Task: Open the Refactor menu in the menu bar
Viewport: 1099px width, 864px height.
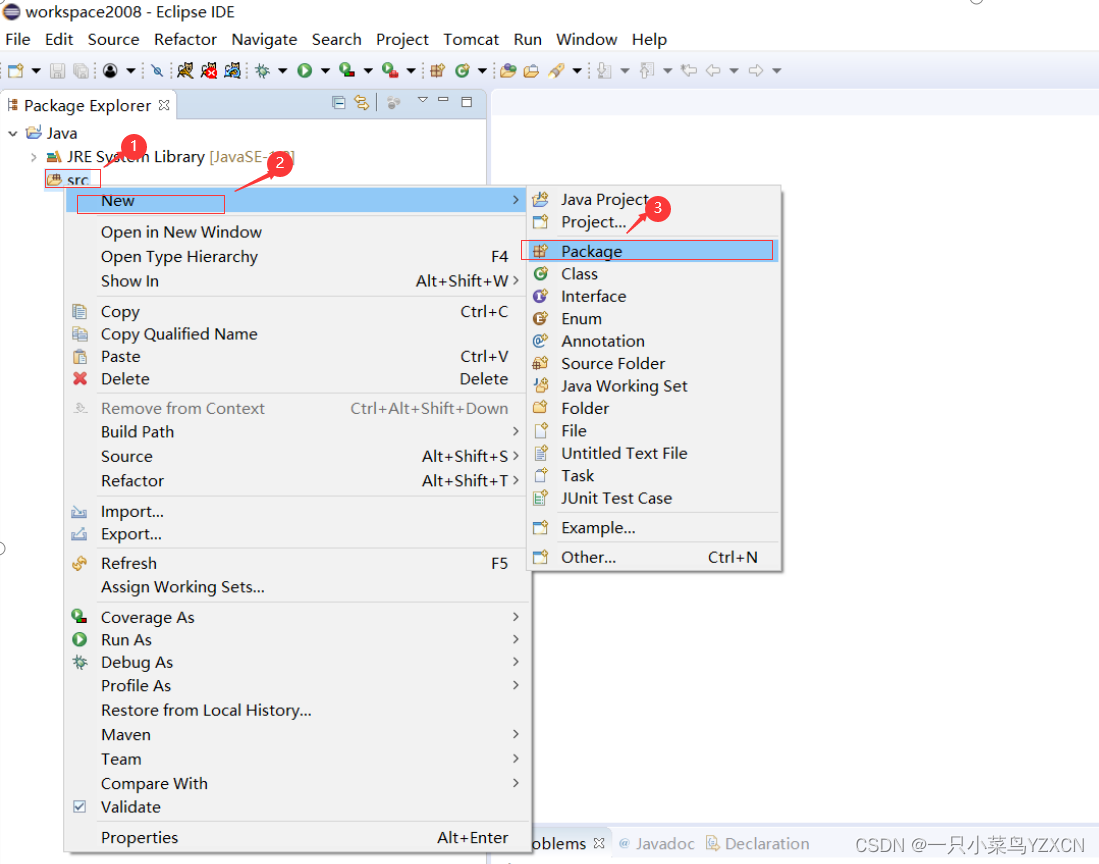Action: click(185, 39)
